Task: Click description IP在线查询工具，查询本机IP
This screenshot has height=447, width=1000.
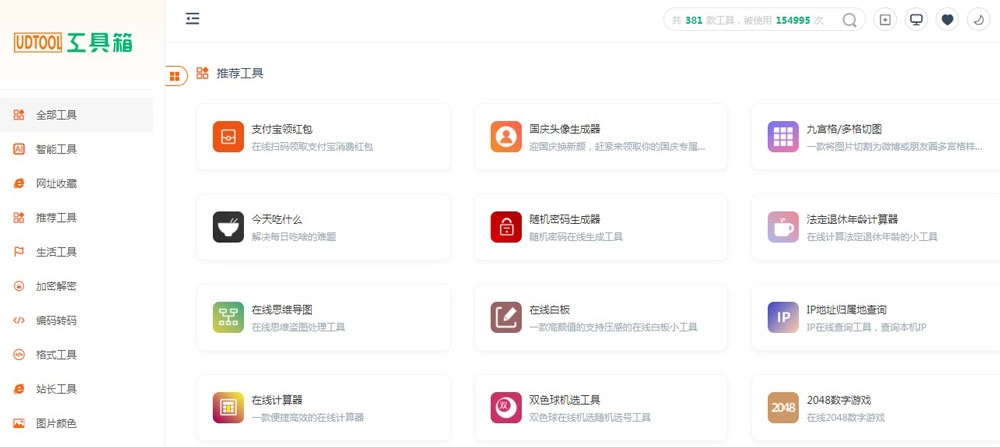Action: click(866, 328)
